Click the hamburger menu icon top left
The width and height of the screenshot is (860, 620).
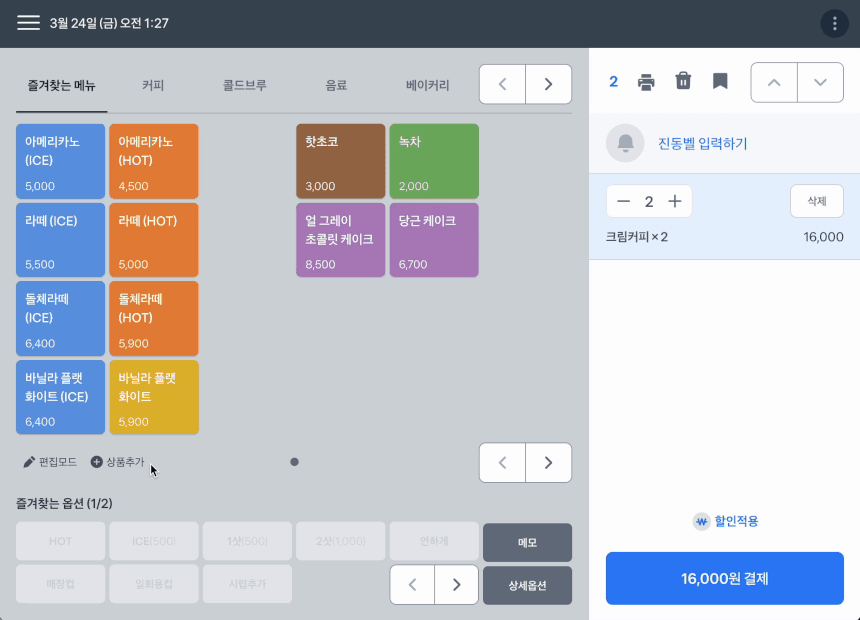tap(28, 22)
